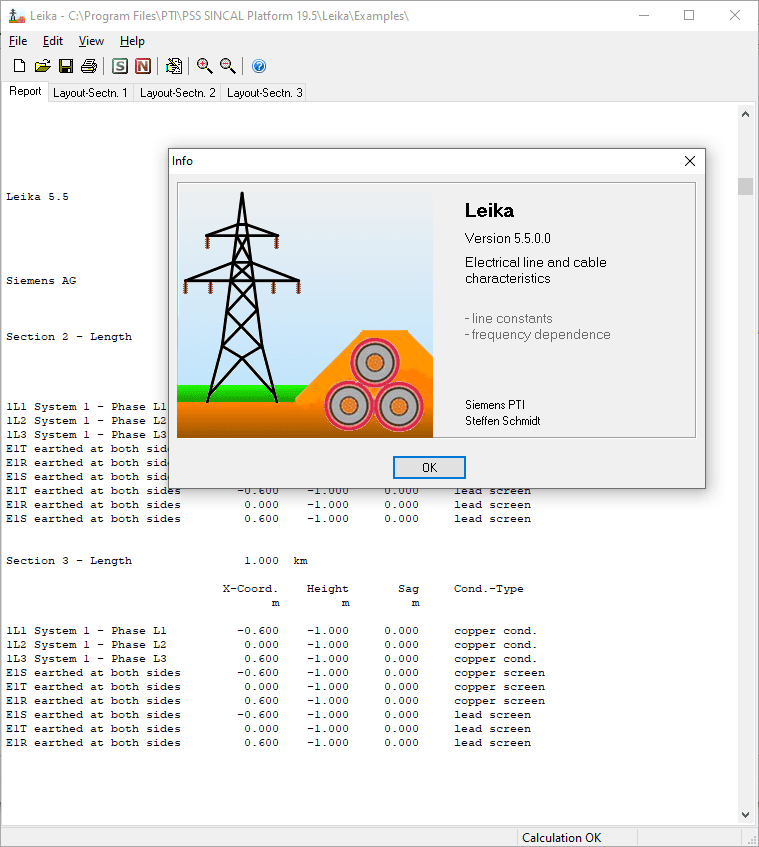The height and width of the screenshot is (847, 759).
Task: Zoom in with the magnifier plus icon
Action: tap(205, 66)
